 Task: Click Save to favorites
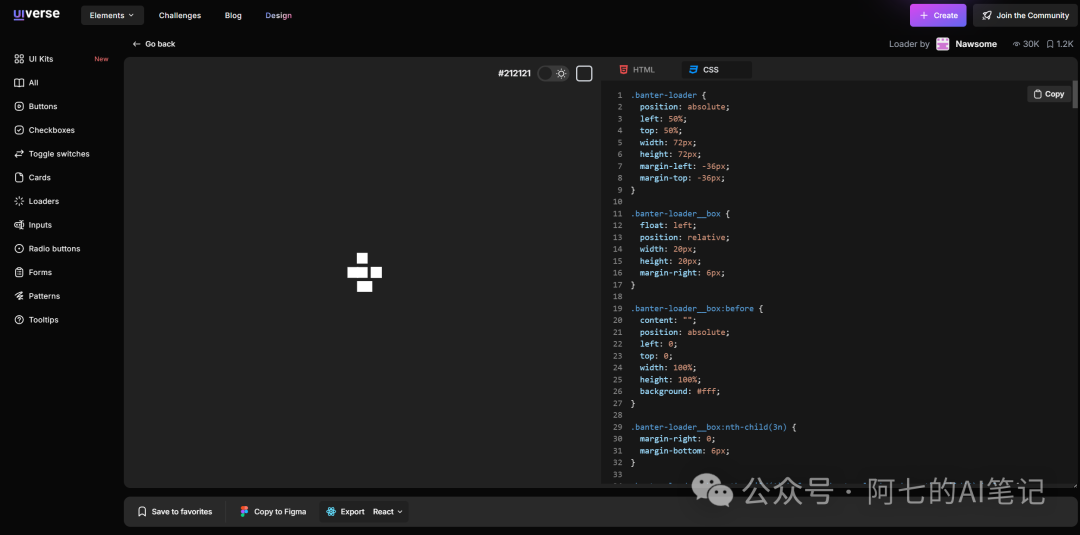coord(175,512)
